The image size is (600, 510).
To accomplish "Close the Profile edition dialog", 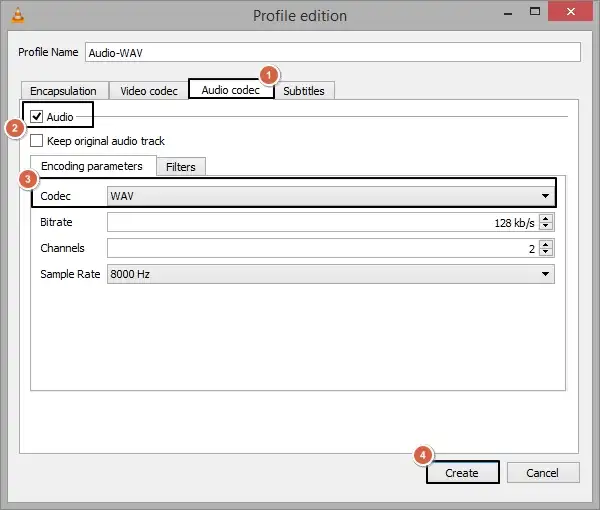I will pos(571,11).
